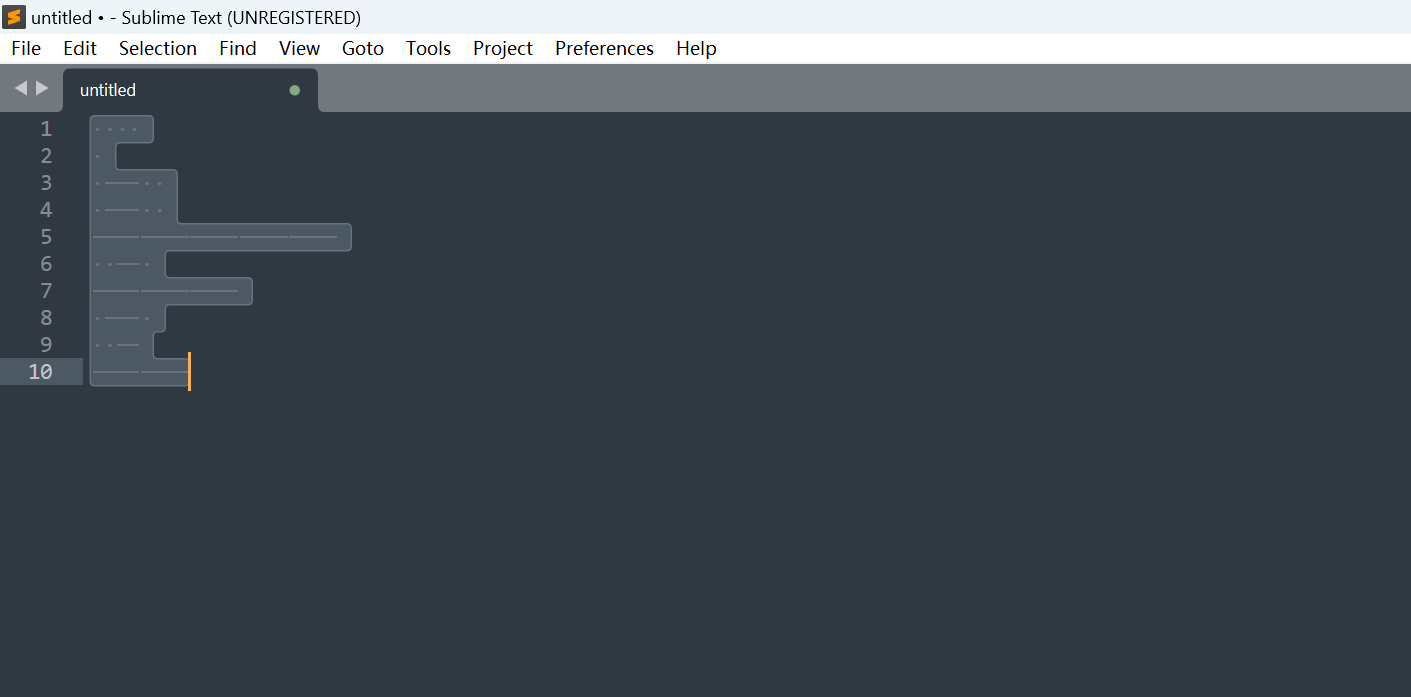The height and width of the screenshot is (697, 1411).
Task: Open the Find menu
Action: click(238, 48)
